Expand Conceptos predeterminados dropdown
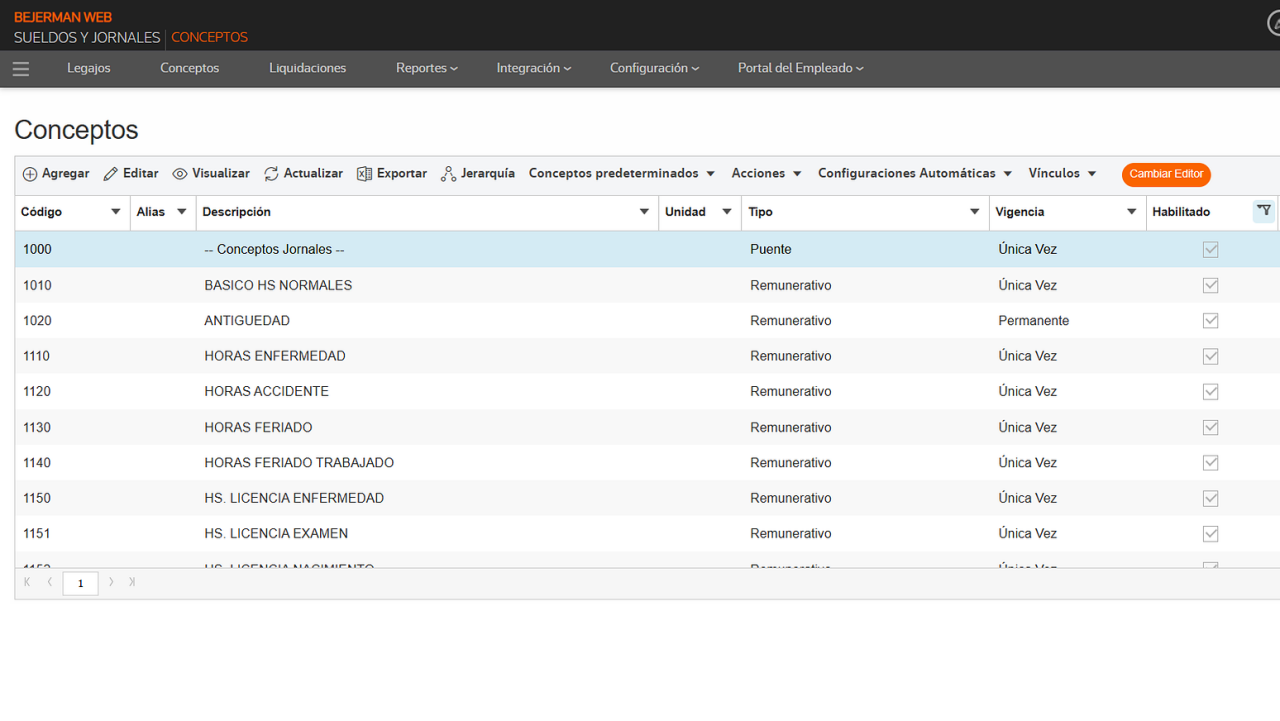The width and height of the screenshot is (1280, 721). pos(622,174)
